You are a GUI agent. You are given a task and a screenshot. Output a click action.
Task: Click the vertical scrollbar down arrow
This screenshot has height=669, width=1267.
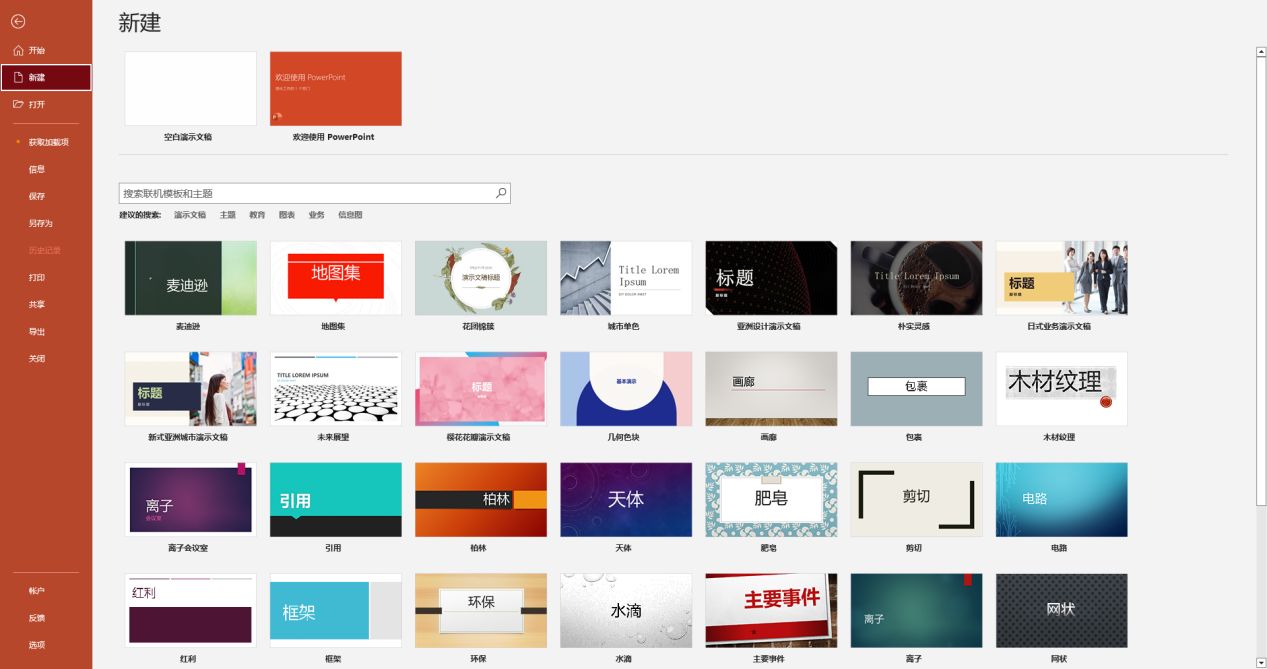(1261, 662)
